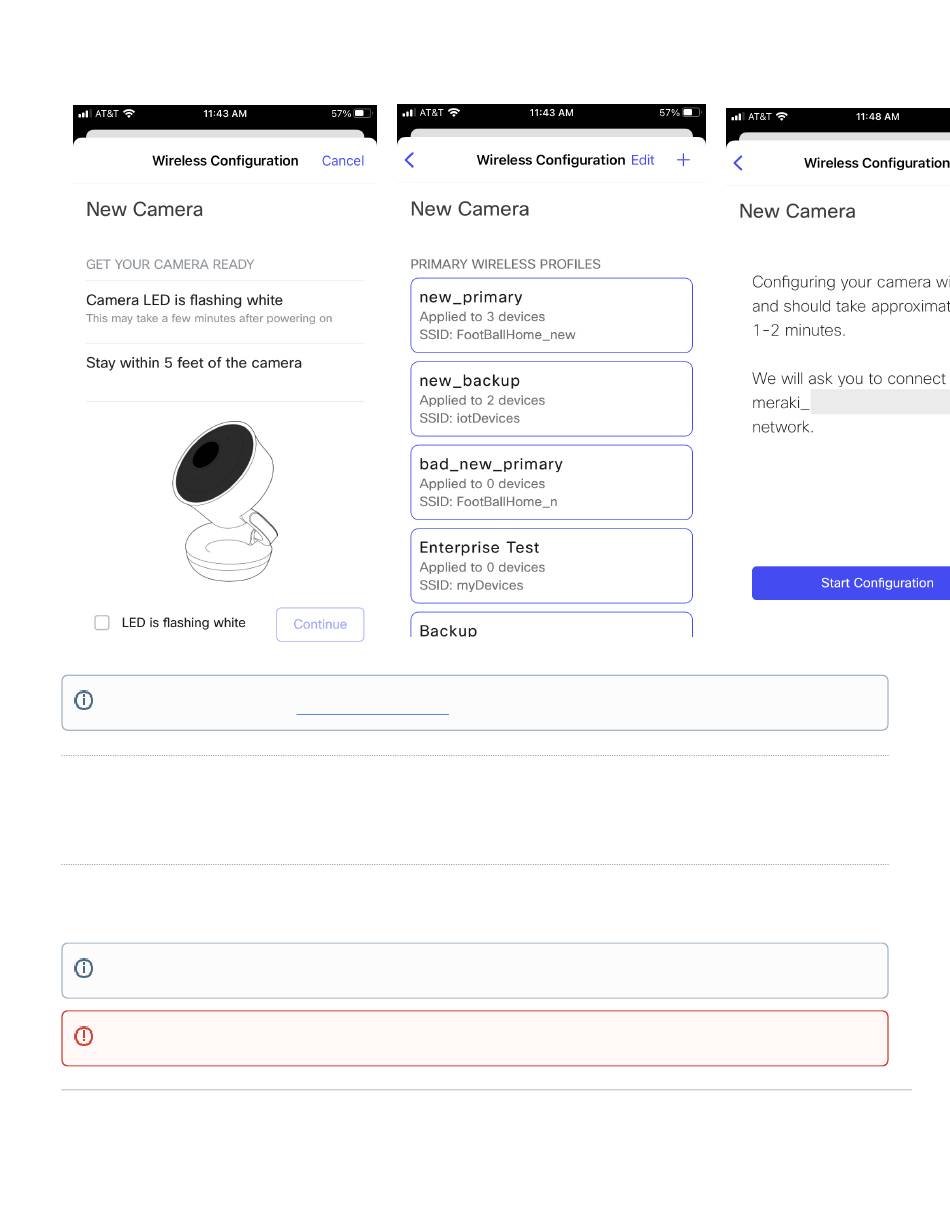Tap back chevron on configuring camera screen

(738, 163)
